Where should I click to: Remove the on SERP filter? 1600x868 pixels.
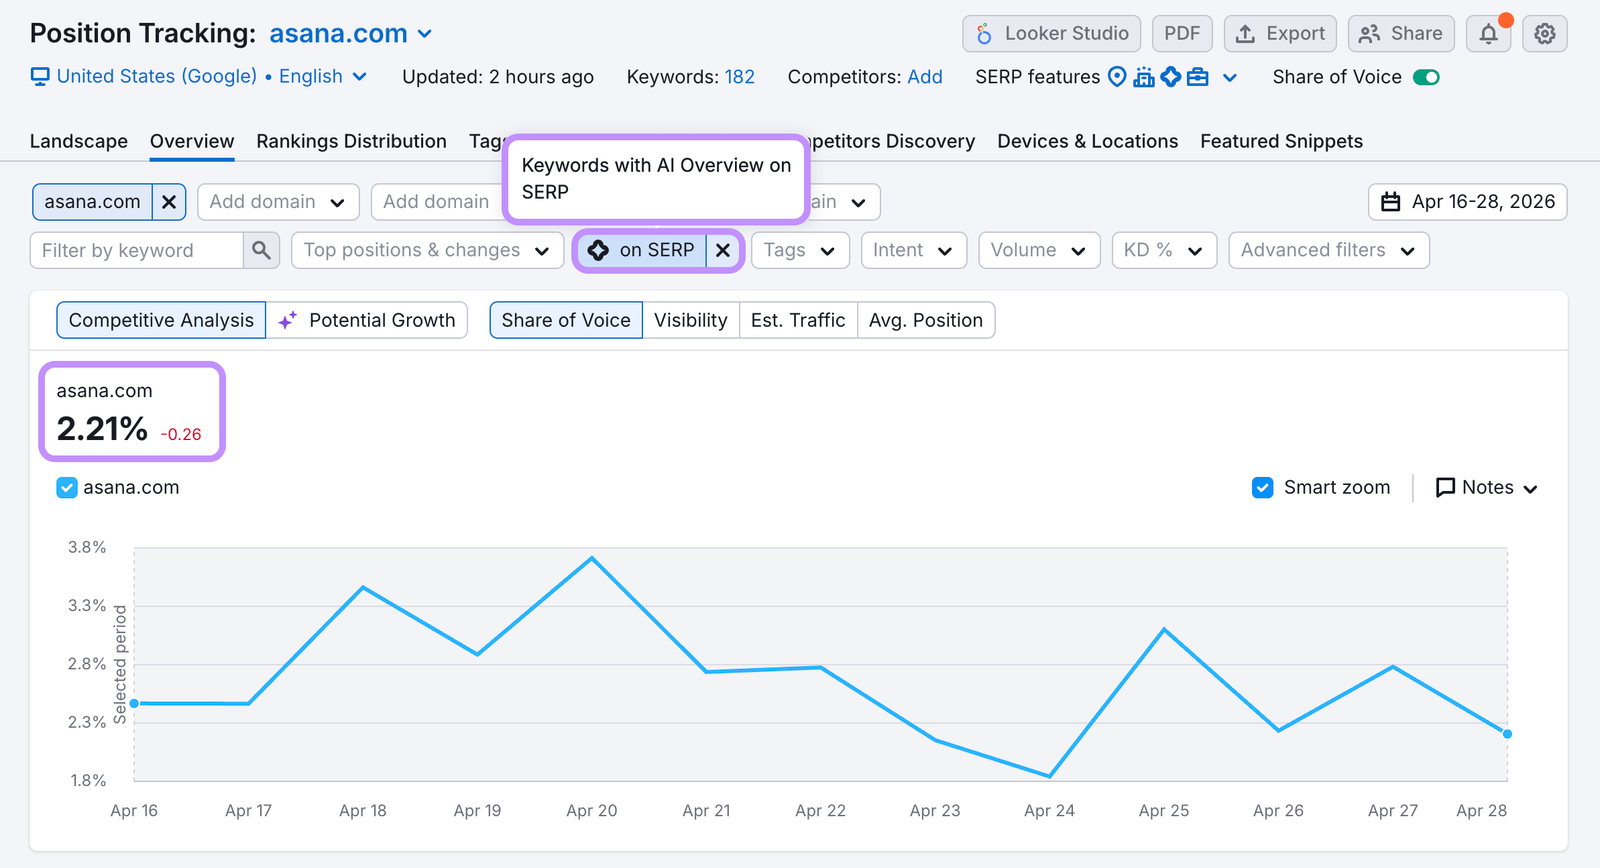coord(723,250)
